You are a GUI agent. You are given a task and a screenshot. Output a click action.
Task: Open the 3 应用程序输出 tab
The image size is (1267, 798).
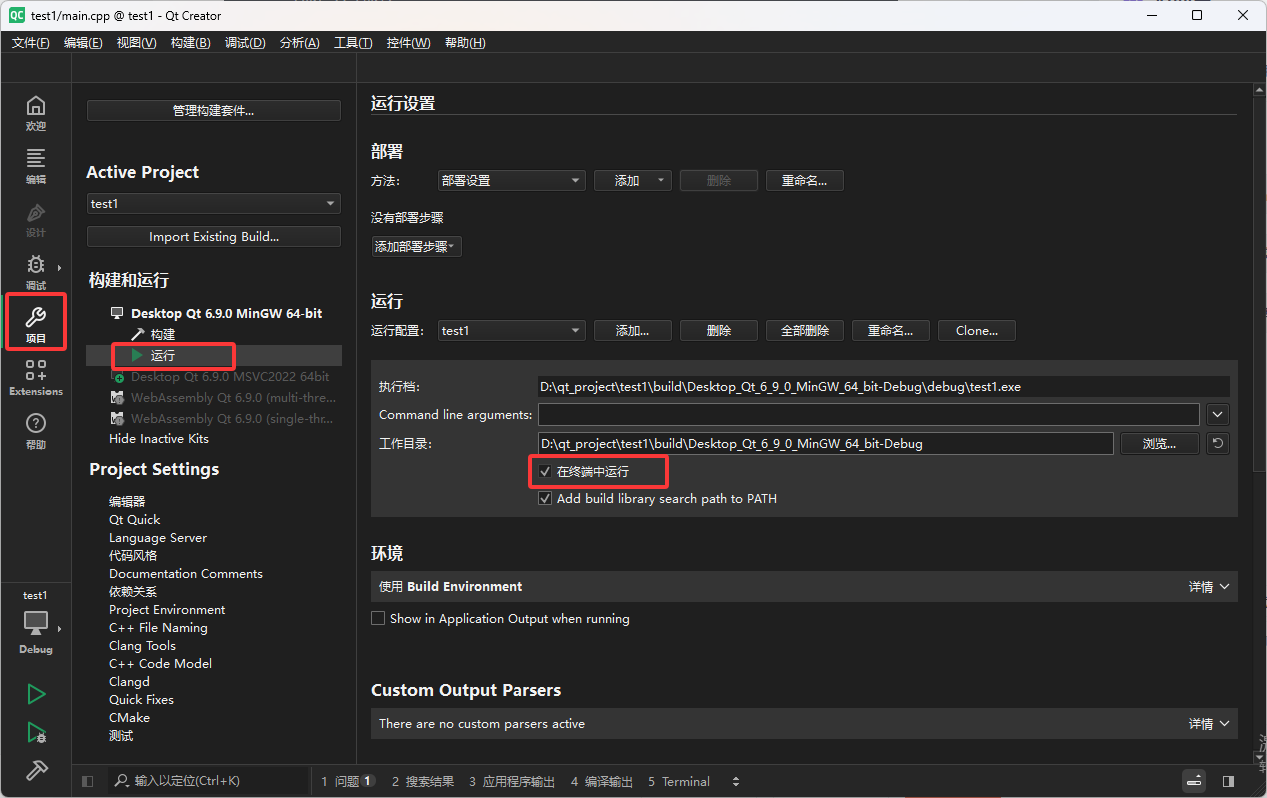coord(512,781)
